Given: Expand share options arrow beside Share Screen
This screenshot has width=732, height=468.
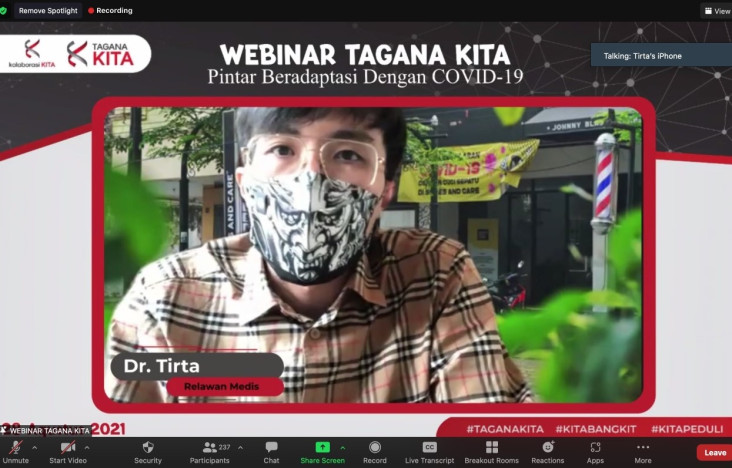Looking at the screenshot, I should tap(343, 447).
